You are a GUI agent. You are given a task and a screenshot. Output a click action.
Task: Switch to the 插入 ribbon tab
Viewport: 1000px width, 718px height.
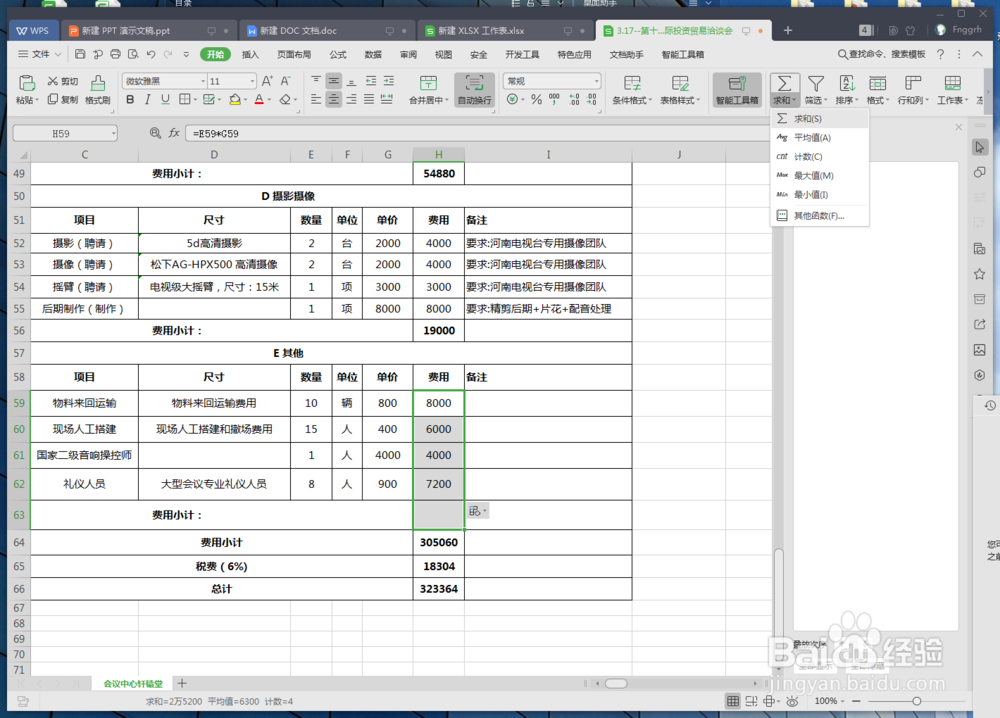(x=251, y=54)
